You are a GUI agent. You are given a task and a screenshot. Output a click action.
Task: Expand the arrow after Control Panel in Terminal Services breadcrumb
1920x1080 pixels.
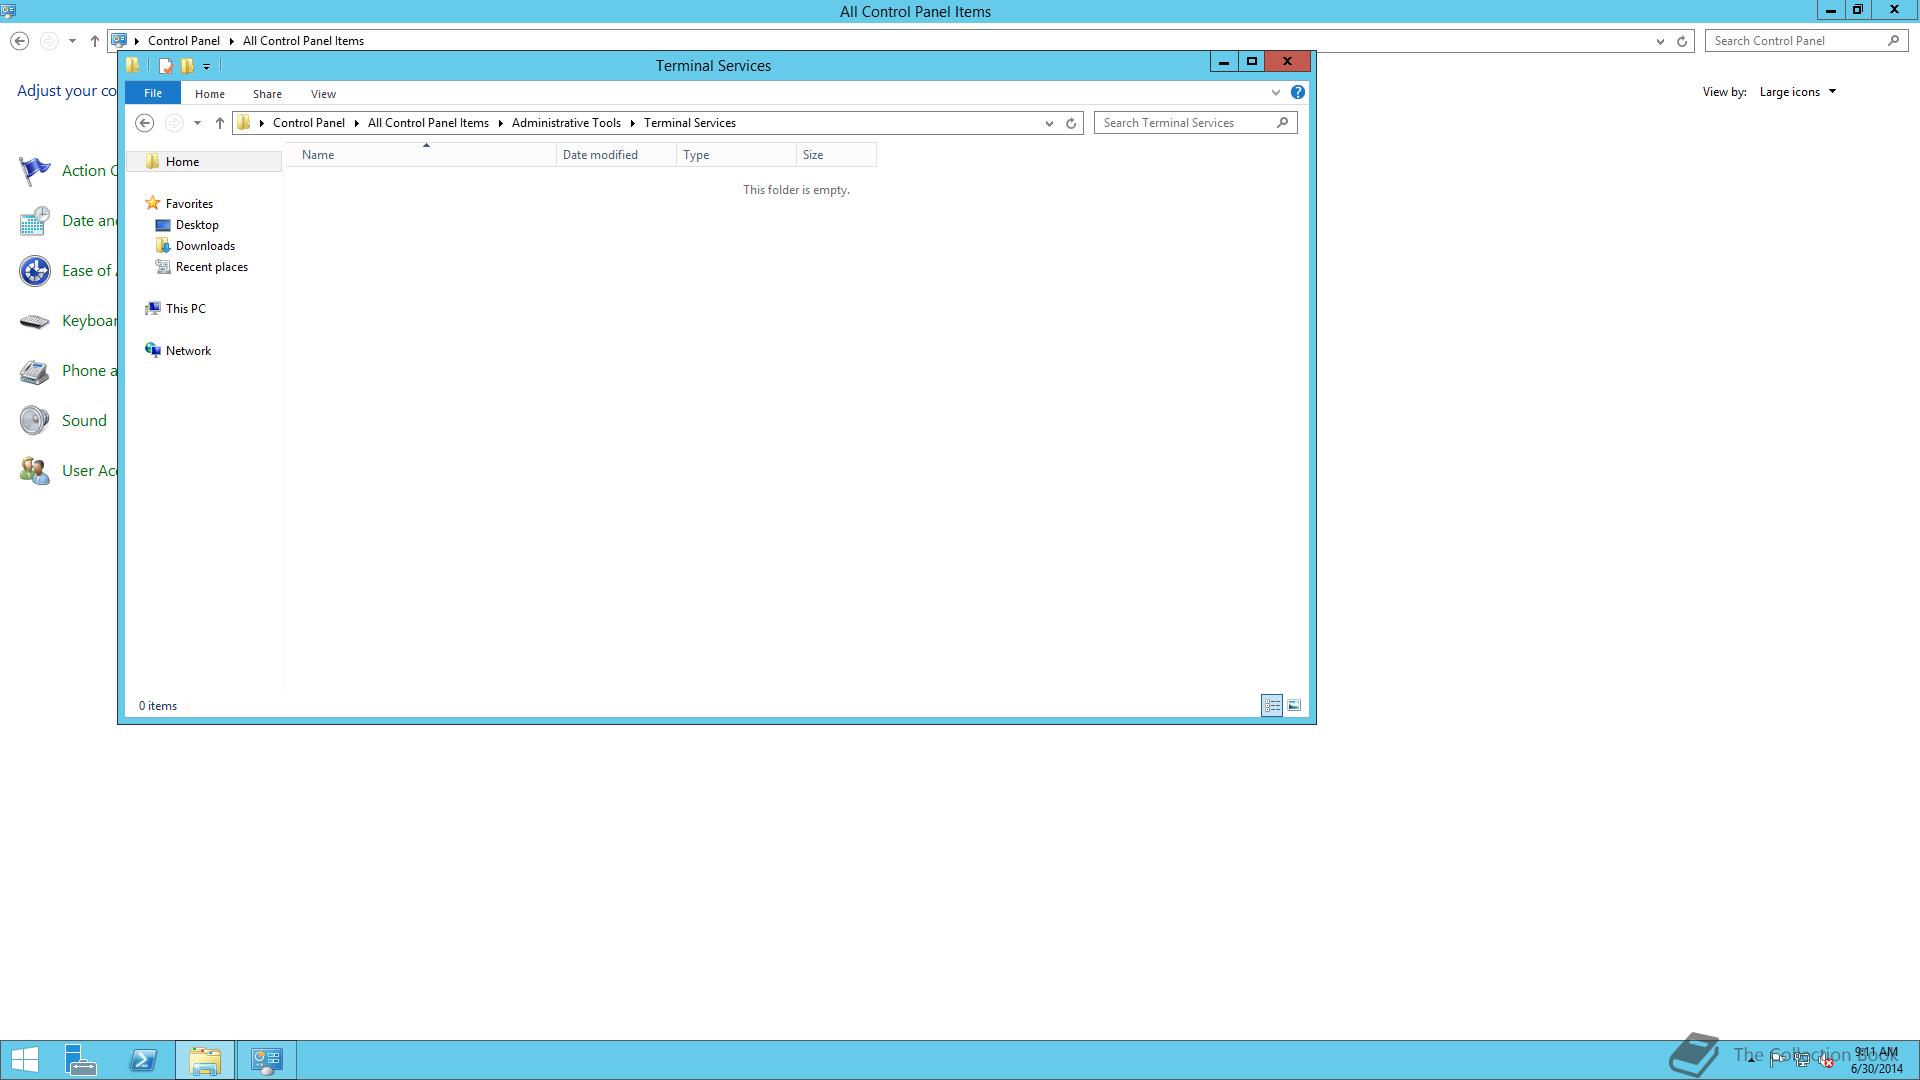click(357, 123)
